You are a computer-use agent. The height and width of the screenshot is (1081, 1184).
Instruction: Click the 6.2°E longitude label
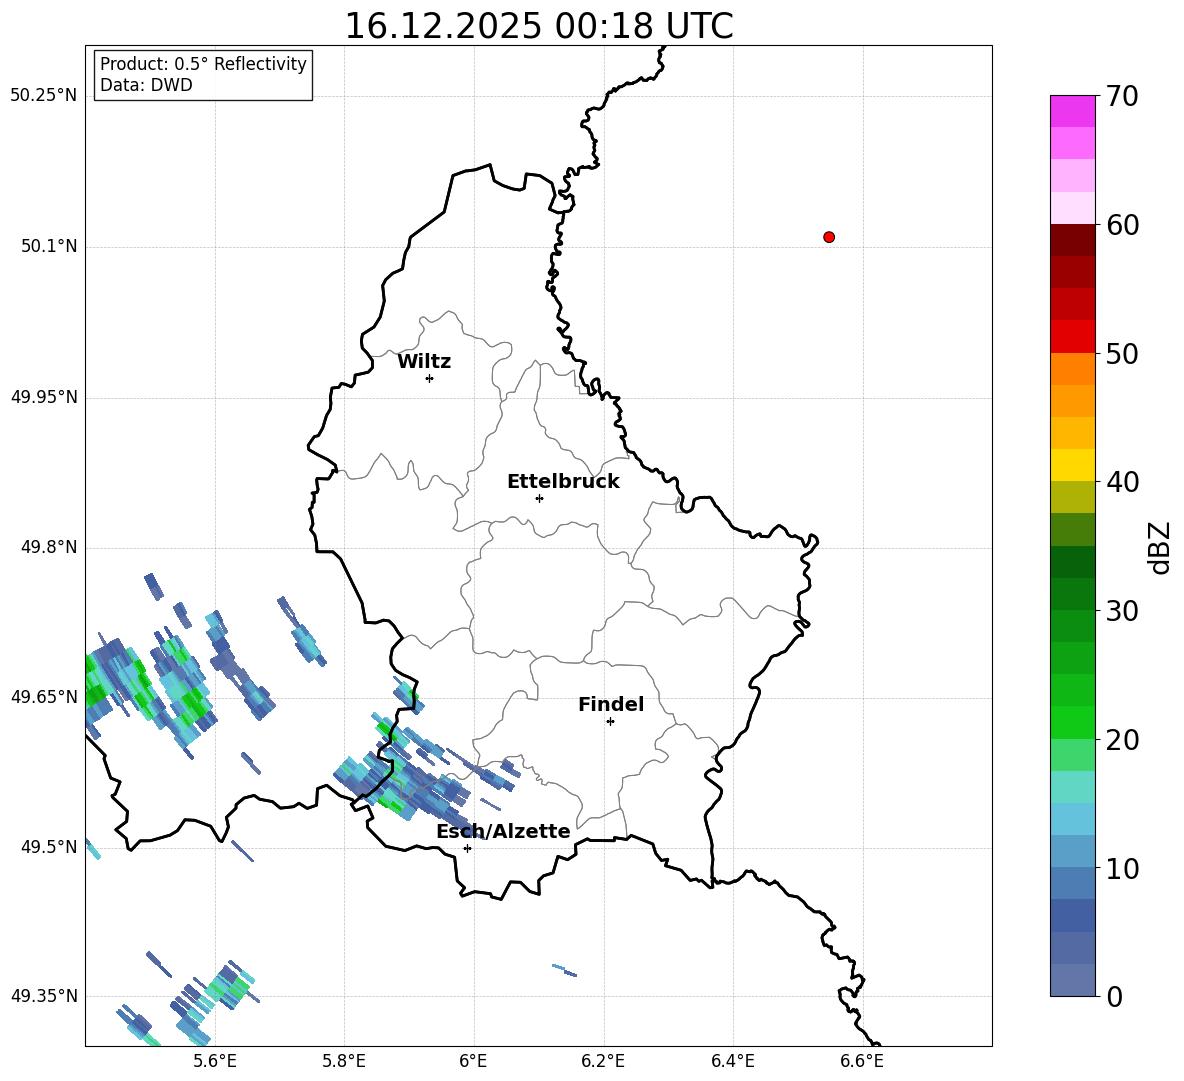tap(603, 1061)
